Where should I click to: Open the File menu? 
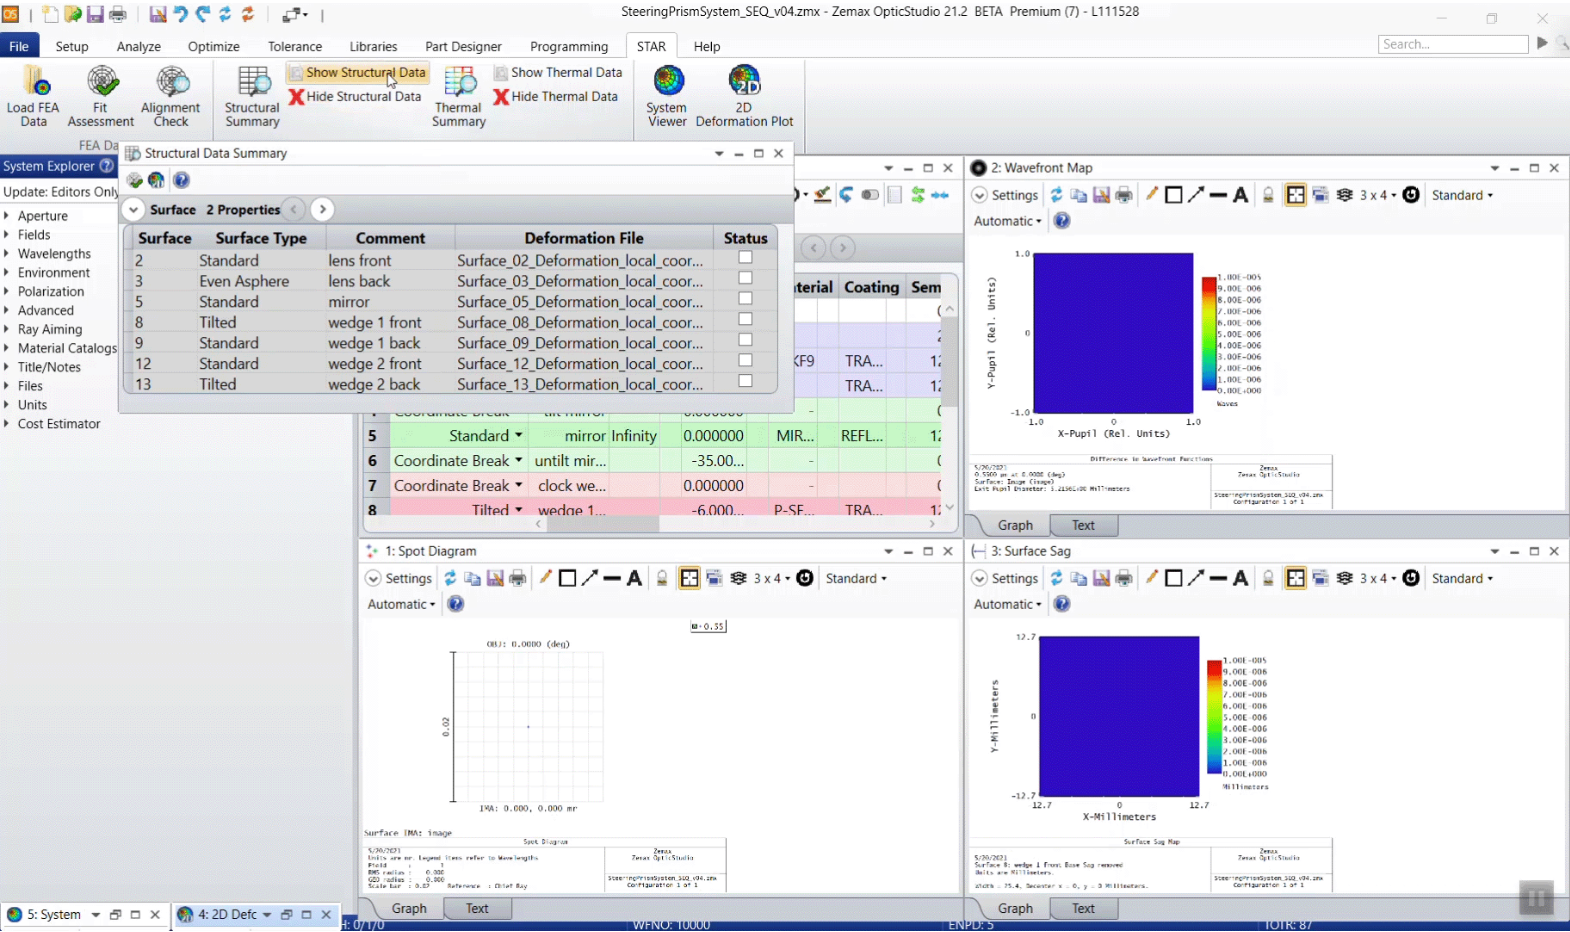tap(19, 46)
